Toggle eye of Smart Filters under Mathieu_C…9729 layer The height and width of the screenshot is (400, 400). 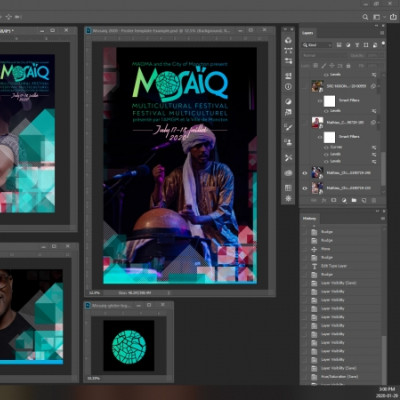pos(320,137)
